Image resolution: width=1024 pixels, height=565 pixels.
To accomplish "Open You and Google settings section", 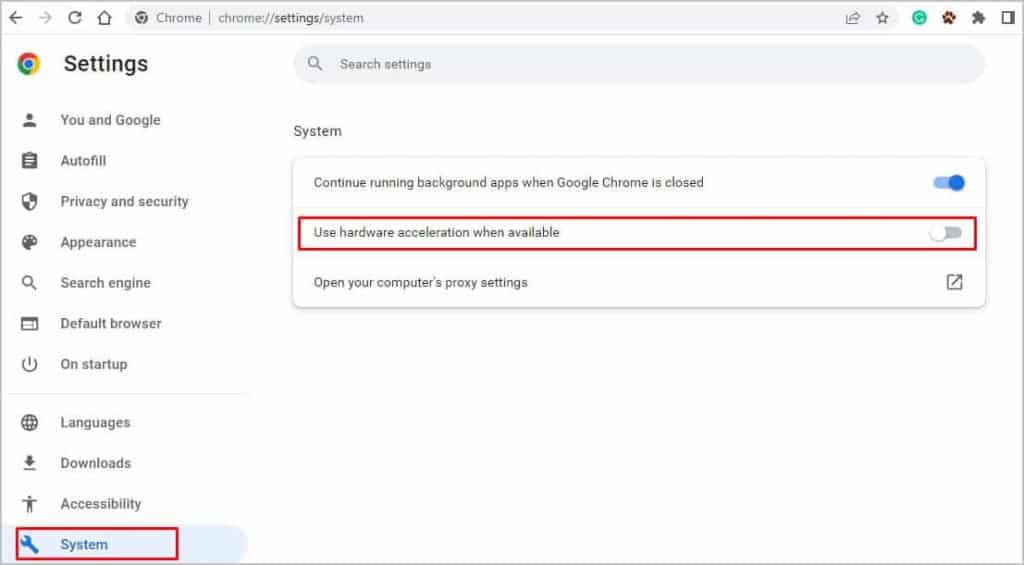I will [x=110, y=120].
